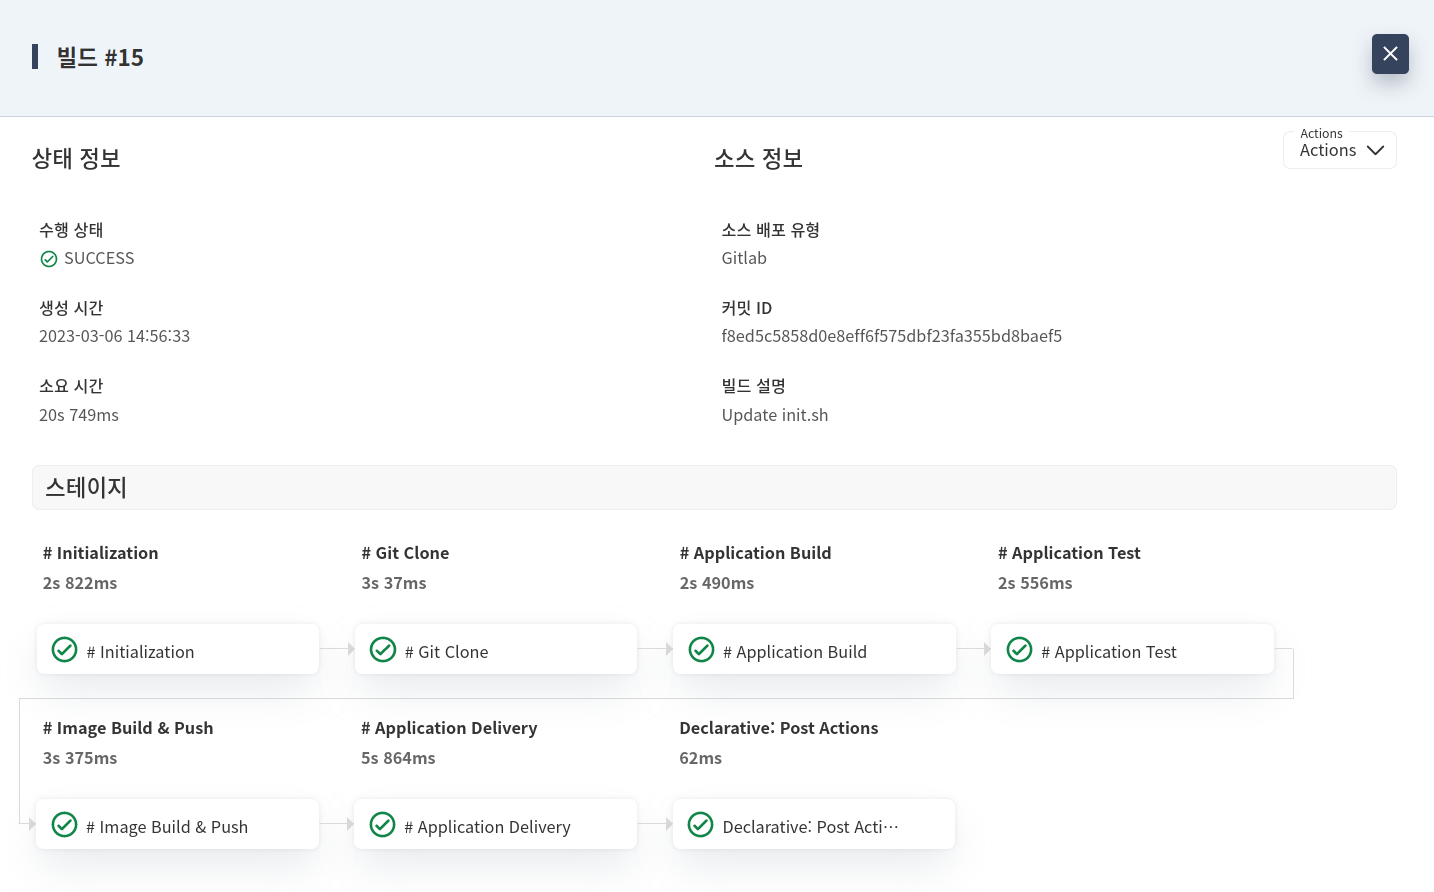The image size is (1434, 892).
Task: Click Git Clone stage success icon
Action: (383, 650)
